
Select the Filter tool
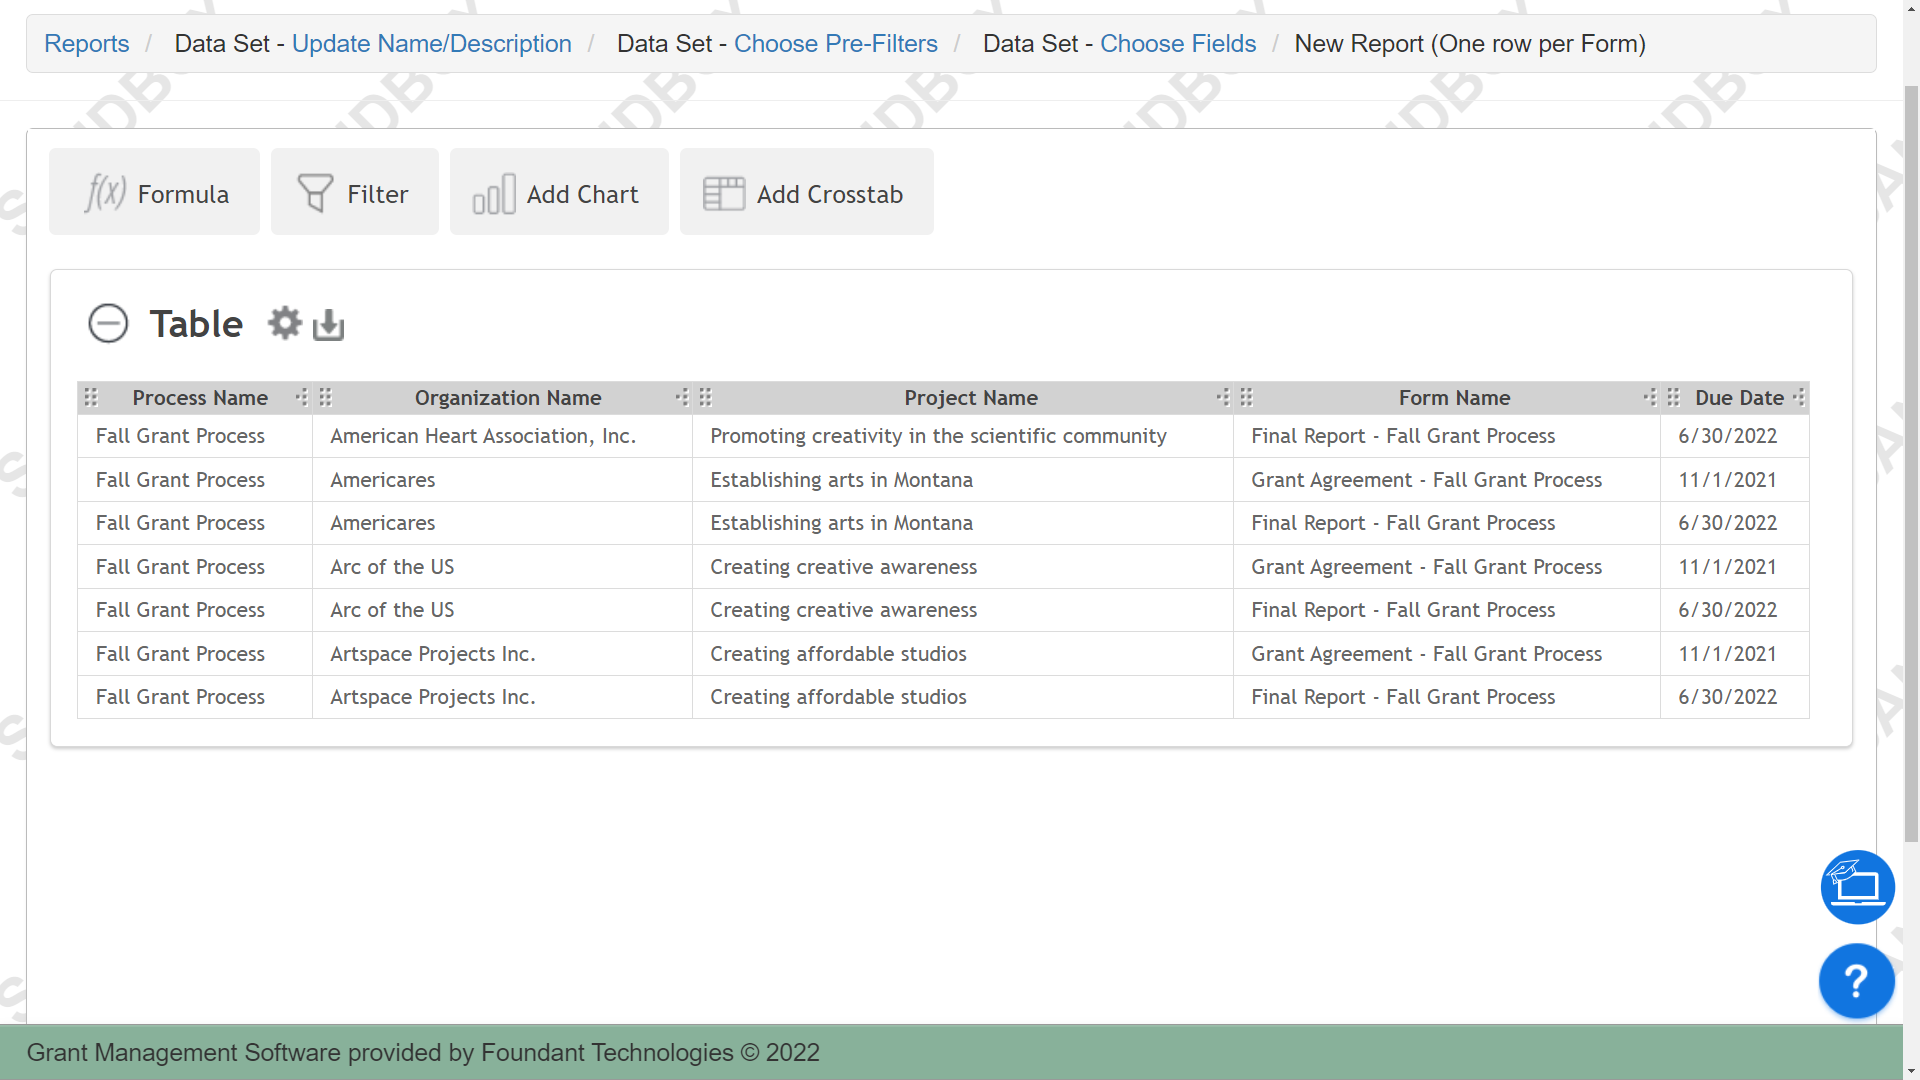tap(354, 192)
